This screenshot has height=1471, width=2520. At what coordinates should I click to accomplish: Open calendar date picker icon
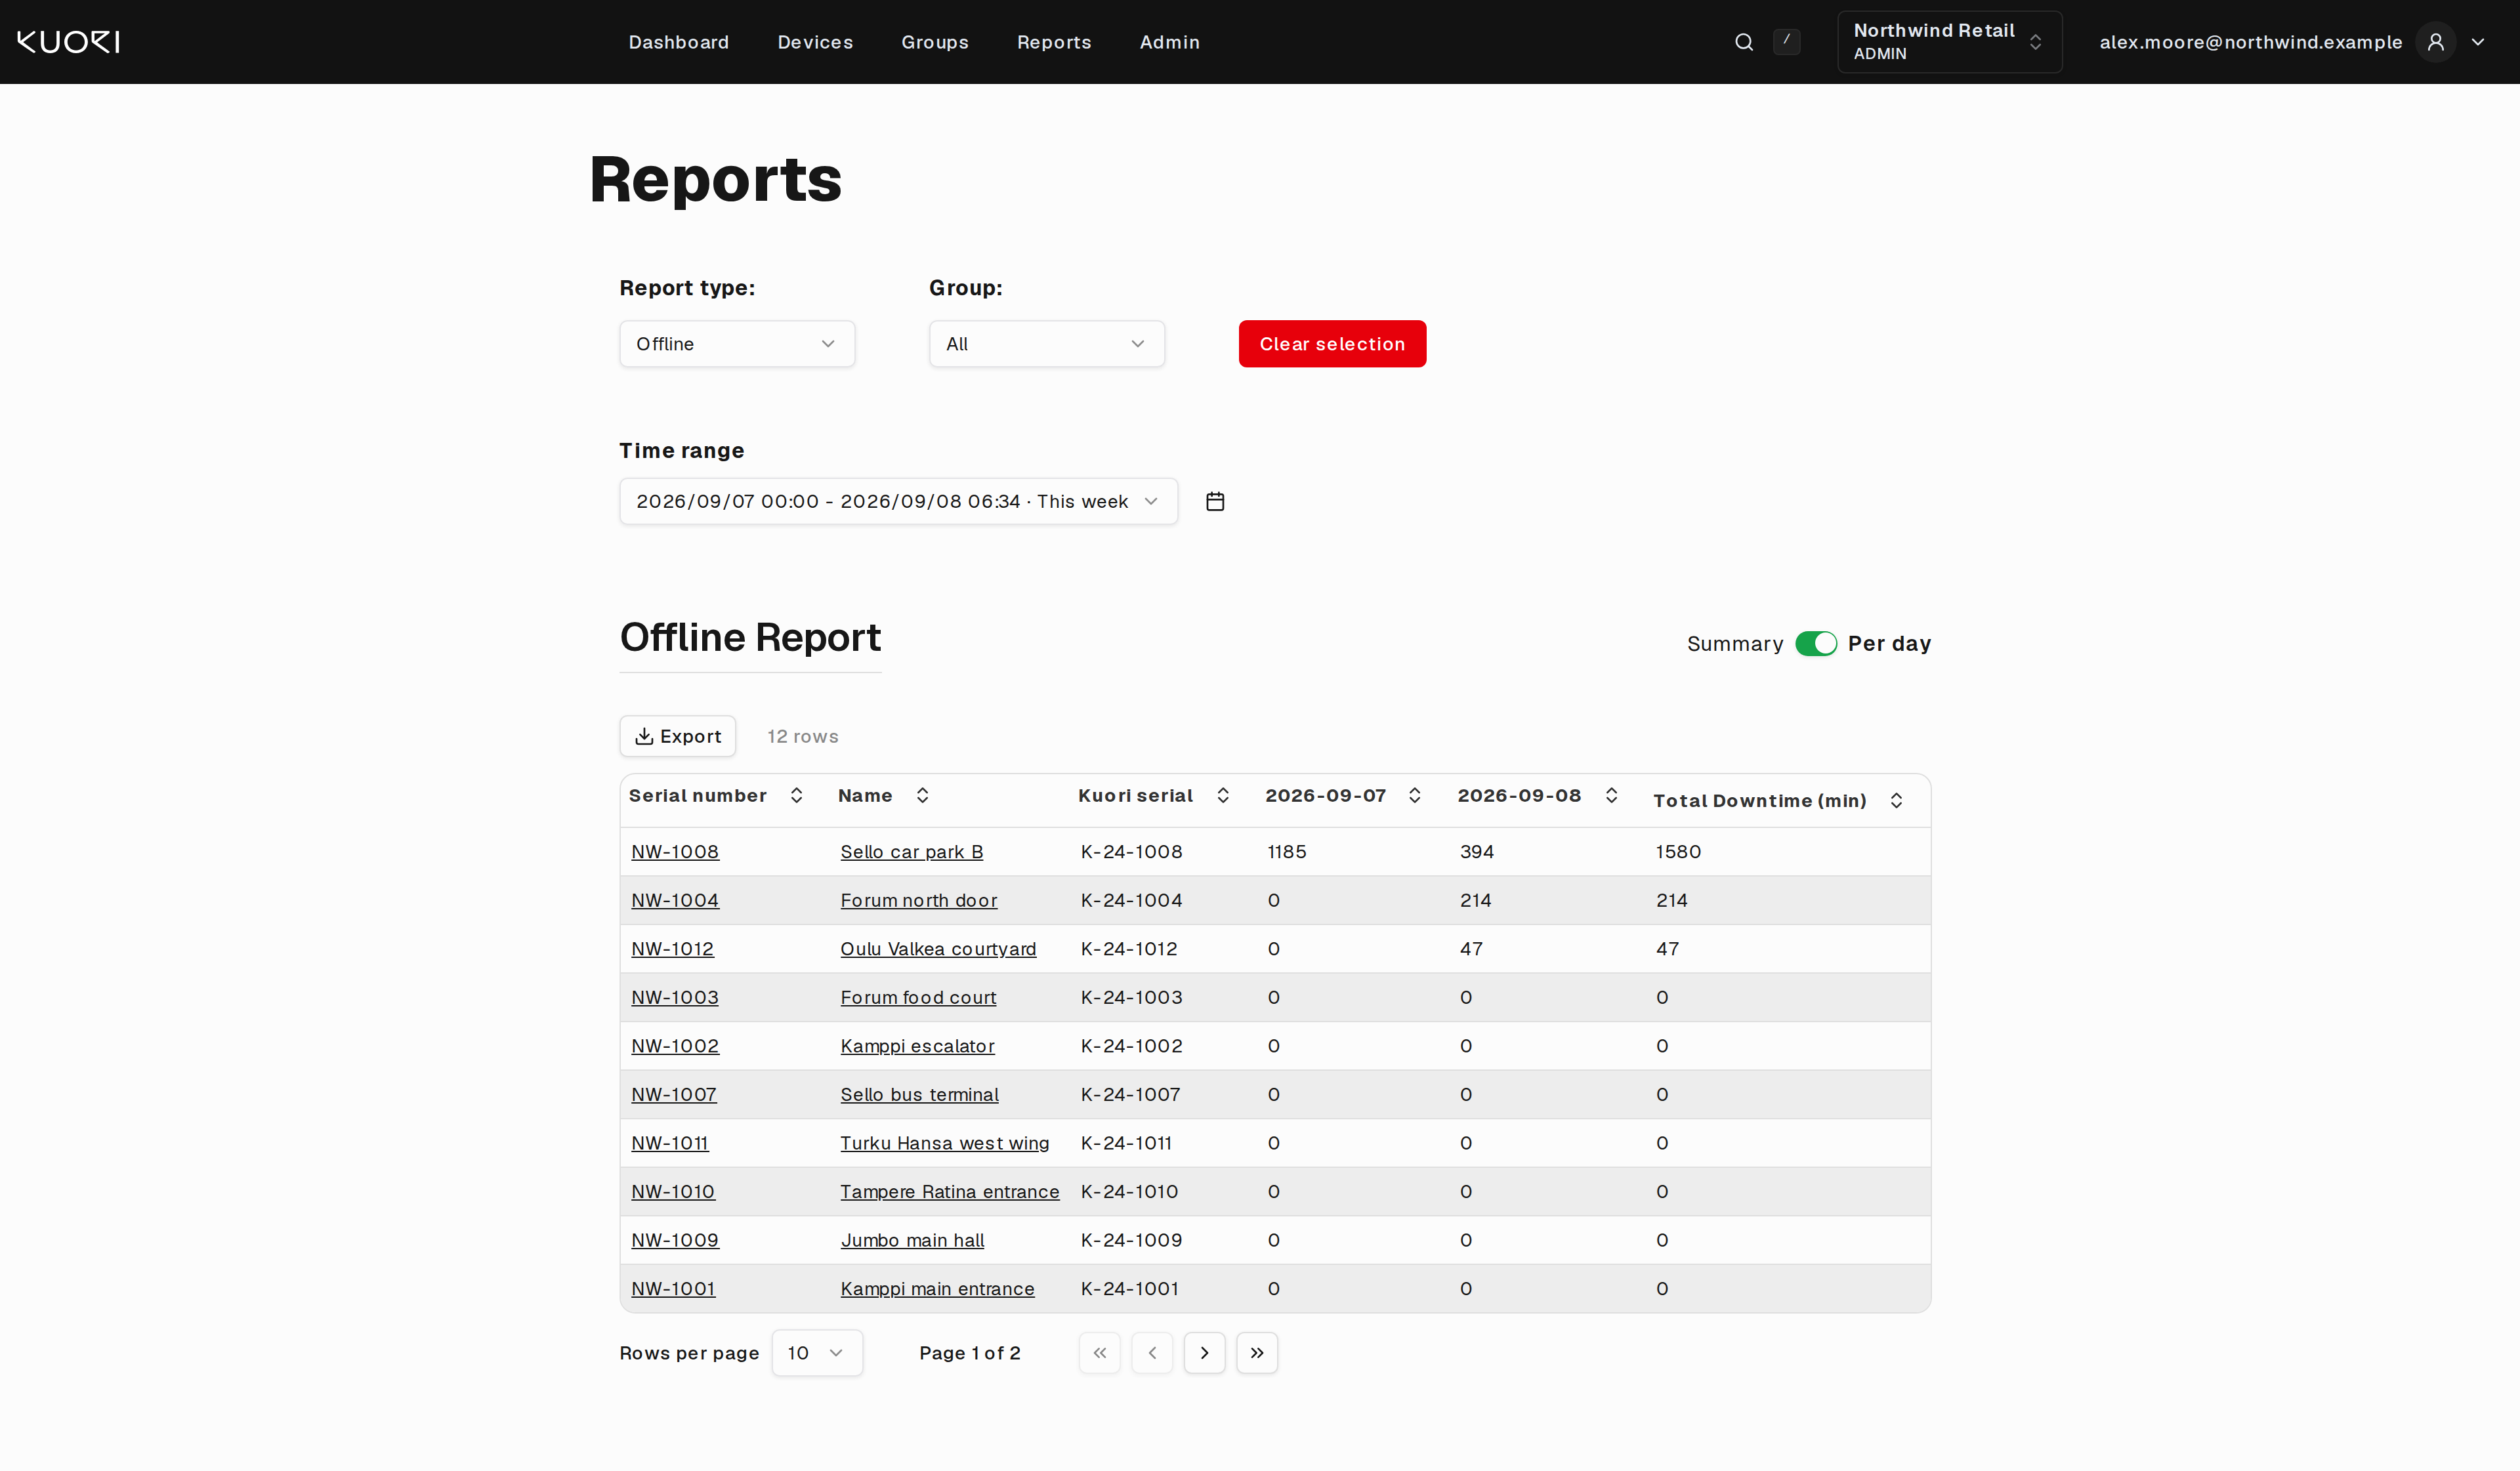(1215, 501)
